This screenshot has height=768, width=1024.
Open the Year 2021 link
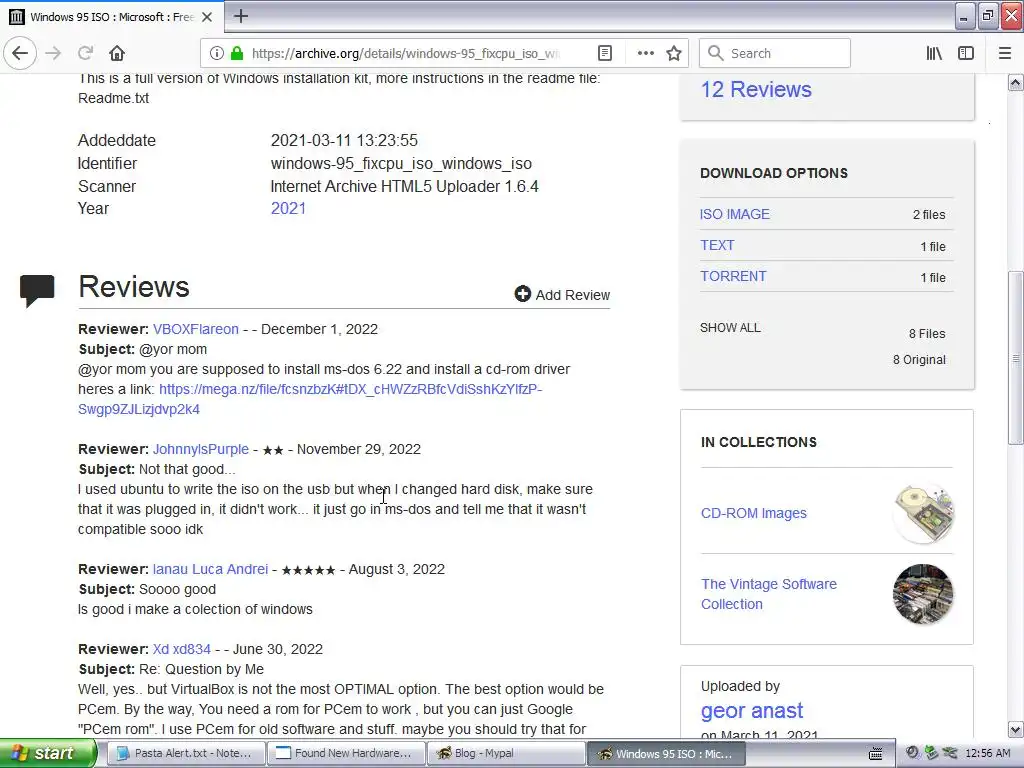pyautogui.click(x=288, y=208)
